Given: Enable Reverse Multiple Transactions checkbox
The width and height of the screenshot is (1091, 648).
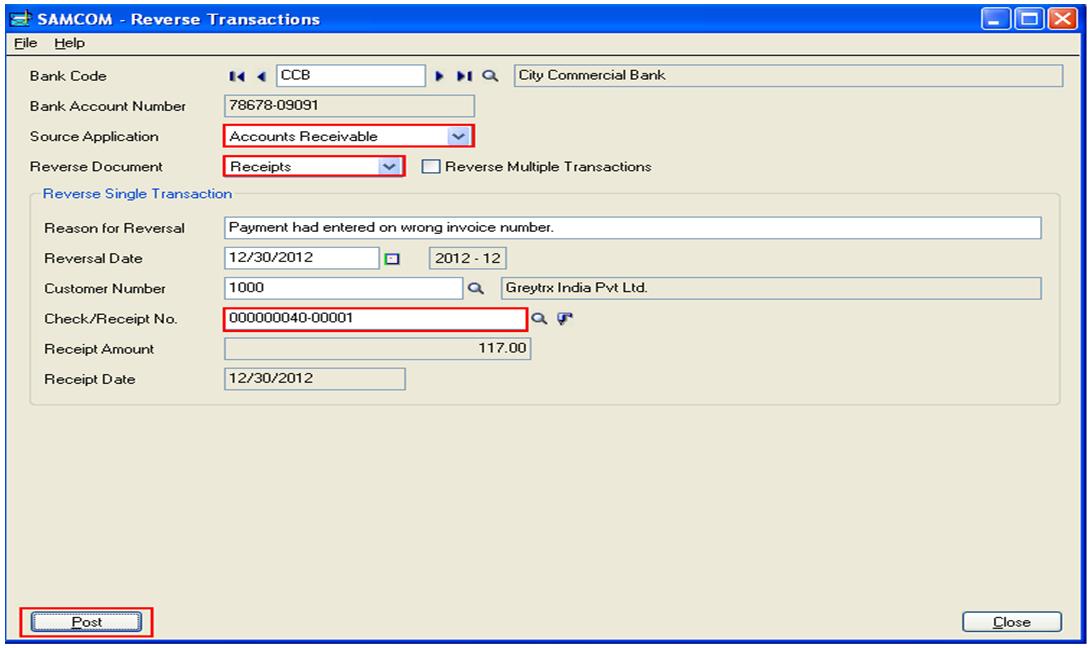Looking at the screenshot, I should (431, 166).
